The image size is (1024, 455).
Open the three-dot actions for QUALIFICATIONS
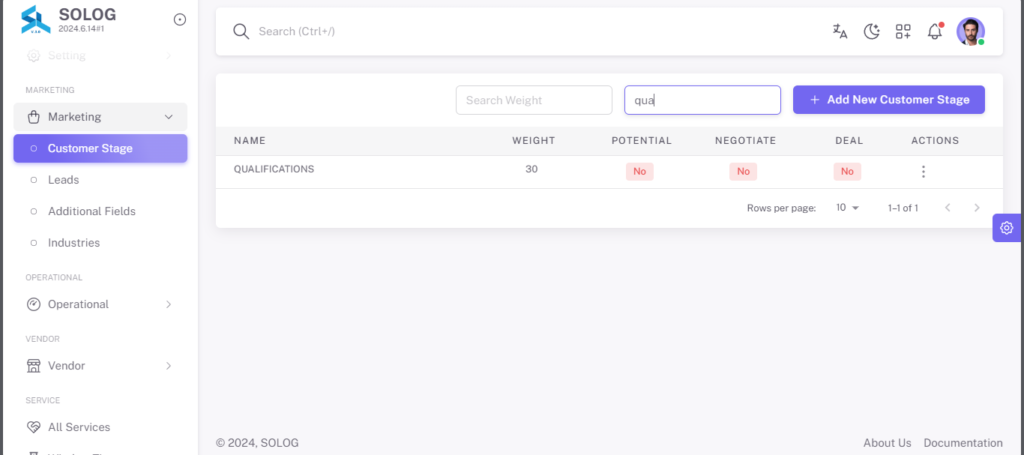click(x=923, y=172)
